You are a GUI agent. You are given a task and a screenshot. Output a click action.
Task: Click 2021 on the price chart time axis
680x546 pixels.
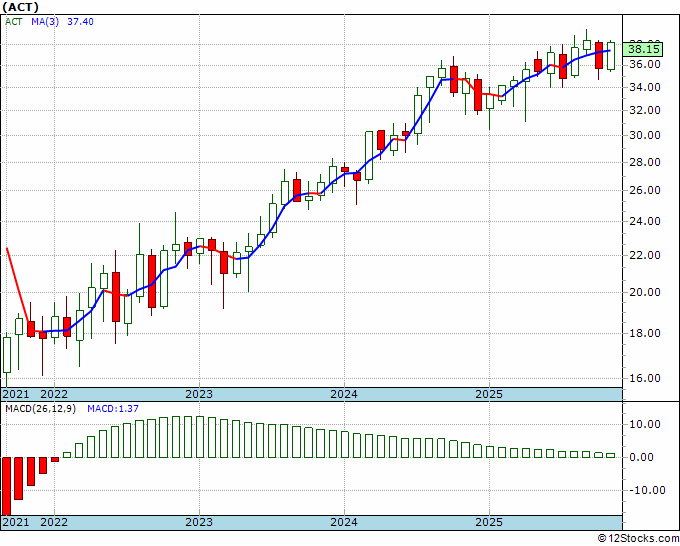(x=15, y=394)
